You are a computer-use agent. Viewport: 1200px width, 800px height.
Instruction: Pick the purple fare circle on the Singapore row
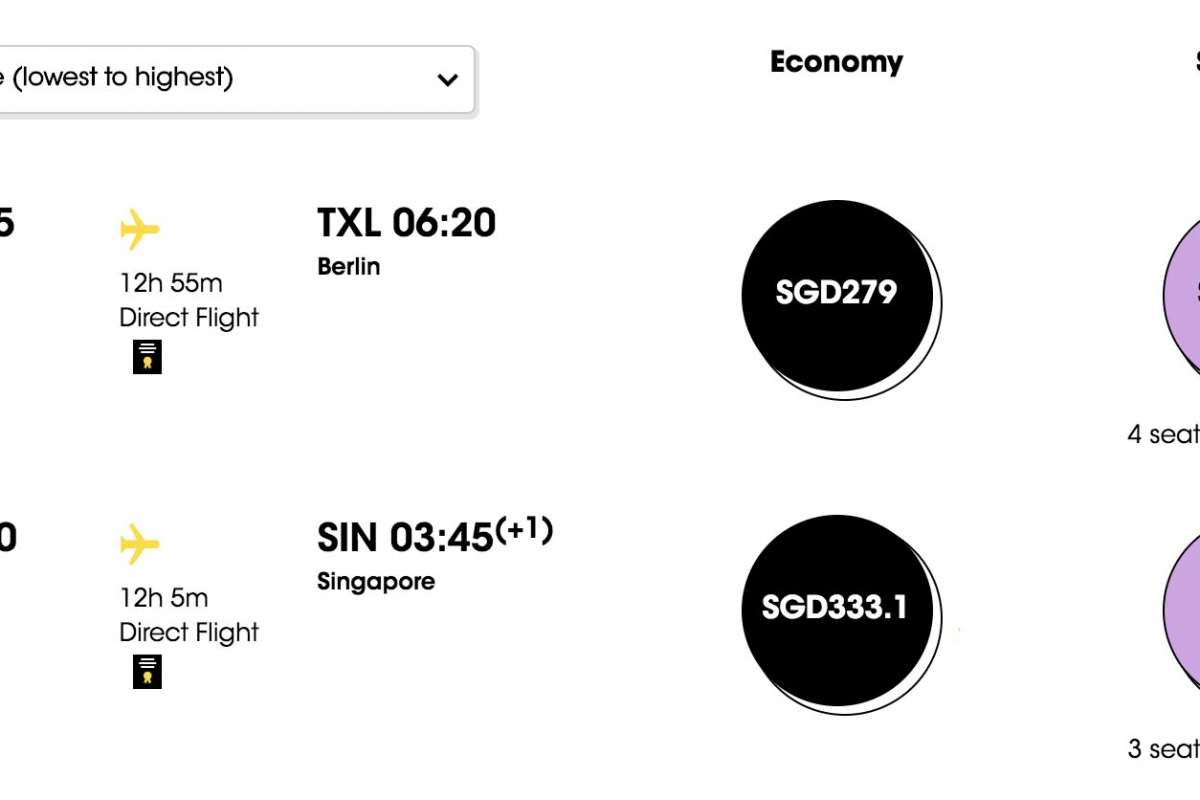pyautogui.click(x=1184, y=610)
